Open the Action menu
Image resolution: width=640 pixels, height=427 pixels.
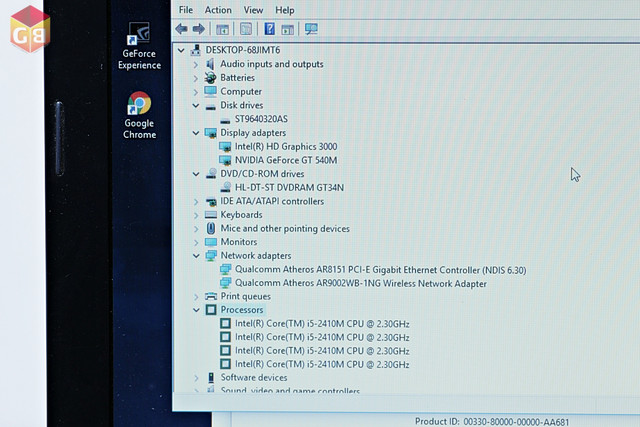point(218,10)
